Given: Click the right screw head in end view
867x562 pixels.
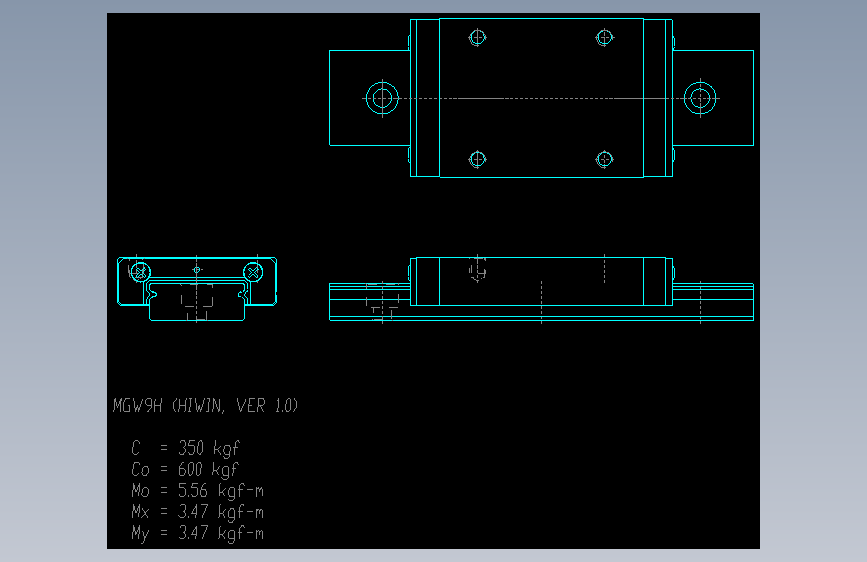Looking at the screenshot, I should pos(253,272).
